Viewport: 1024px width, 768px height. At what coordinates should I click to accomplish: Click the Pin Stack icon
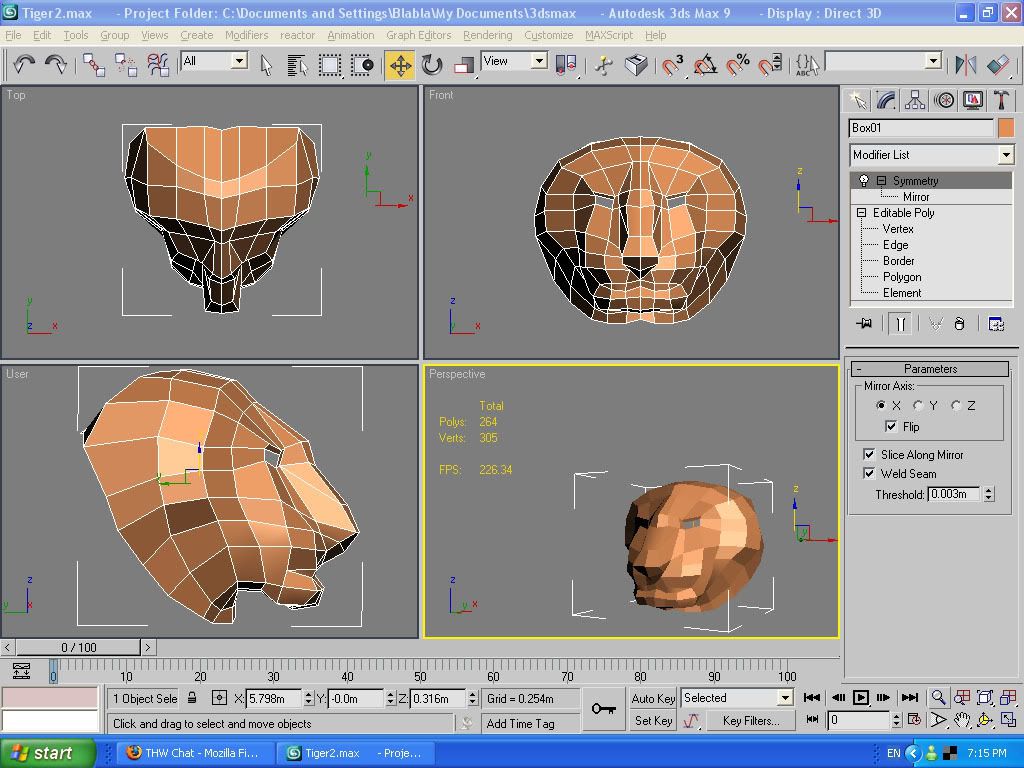864,323
